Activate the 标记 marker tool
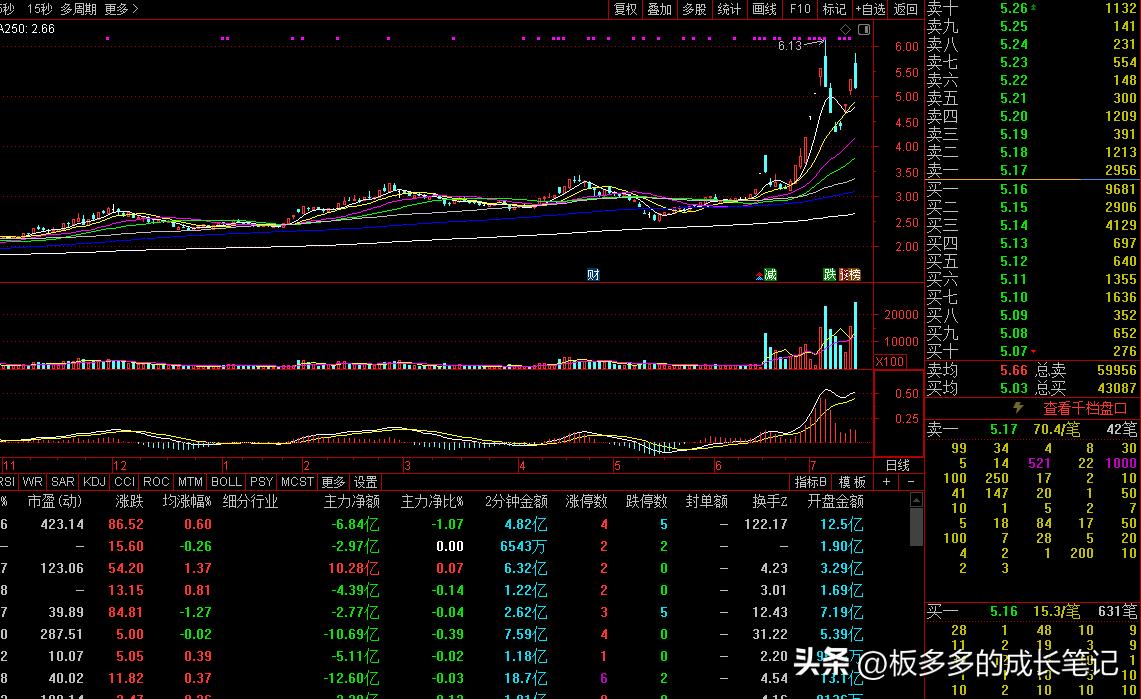 pos(834,9)
